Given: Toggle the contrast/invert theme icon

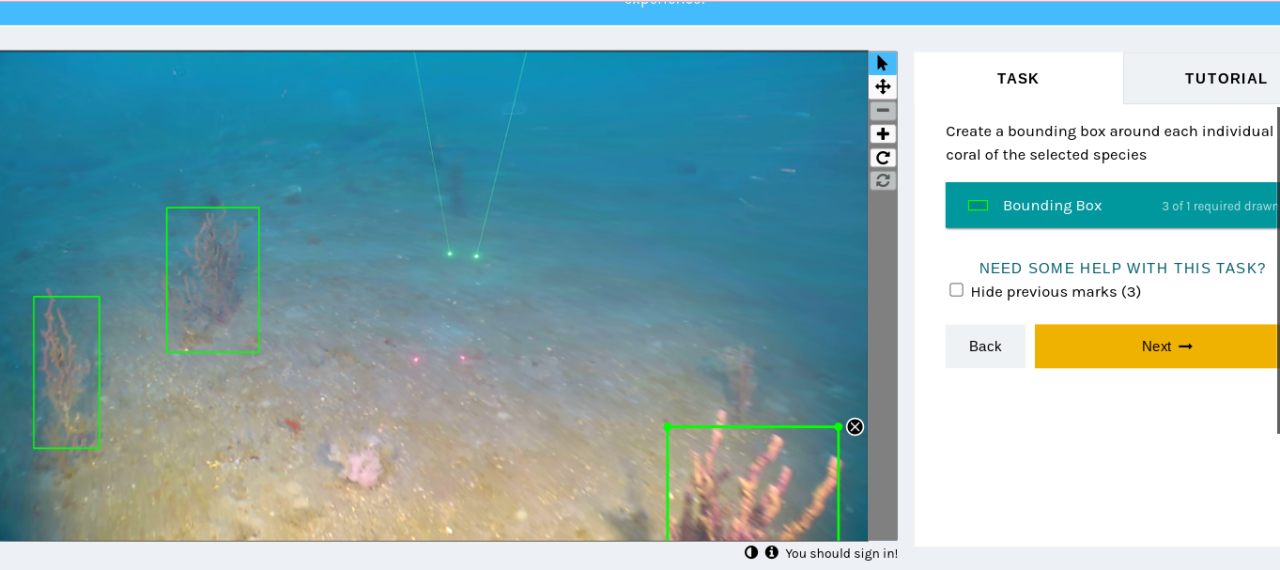Looking at the screenshot, I should pyautogui.click(x=751, y=553).
